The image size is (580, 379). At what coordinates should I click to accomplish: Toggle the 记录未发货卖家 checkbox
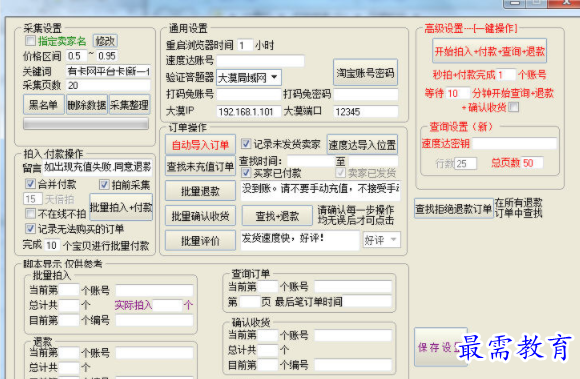click(x=246, y=144)
